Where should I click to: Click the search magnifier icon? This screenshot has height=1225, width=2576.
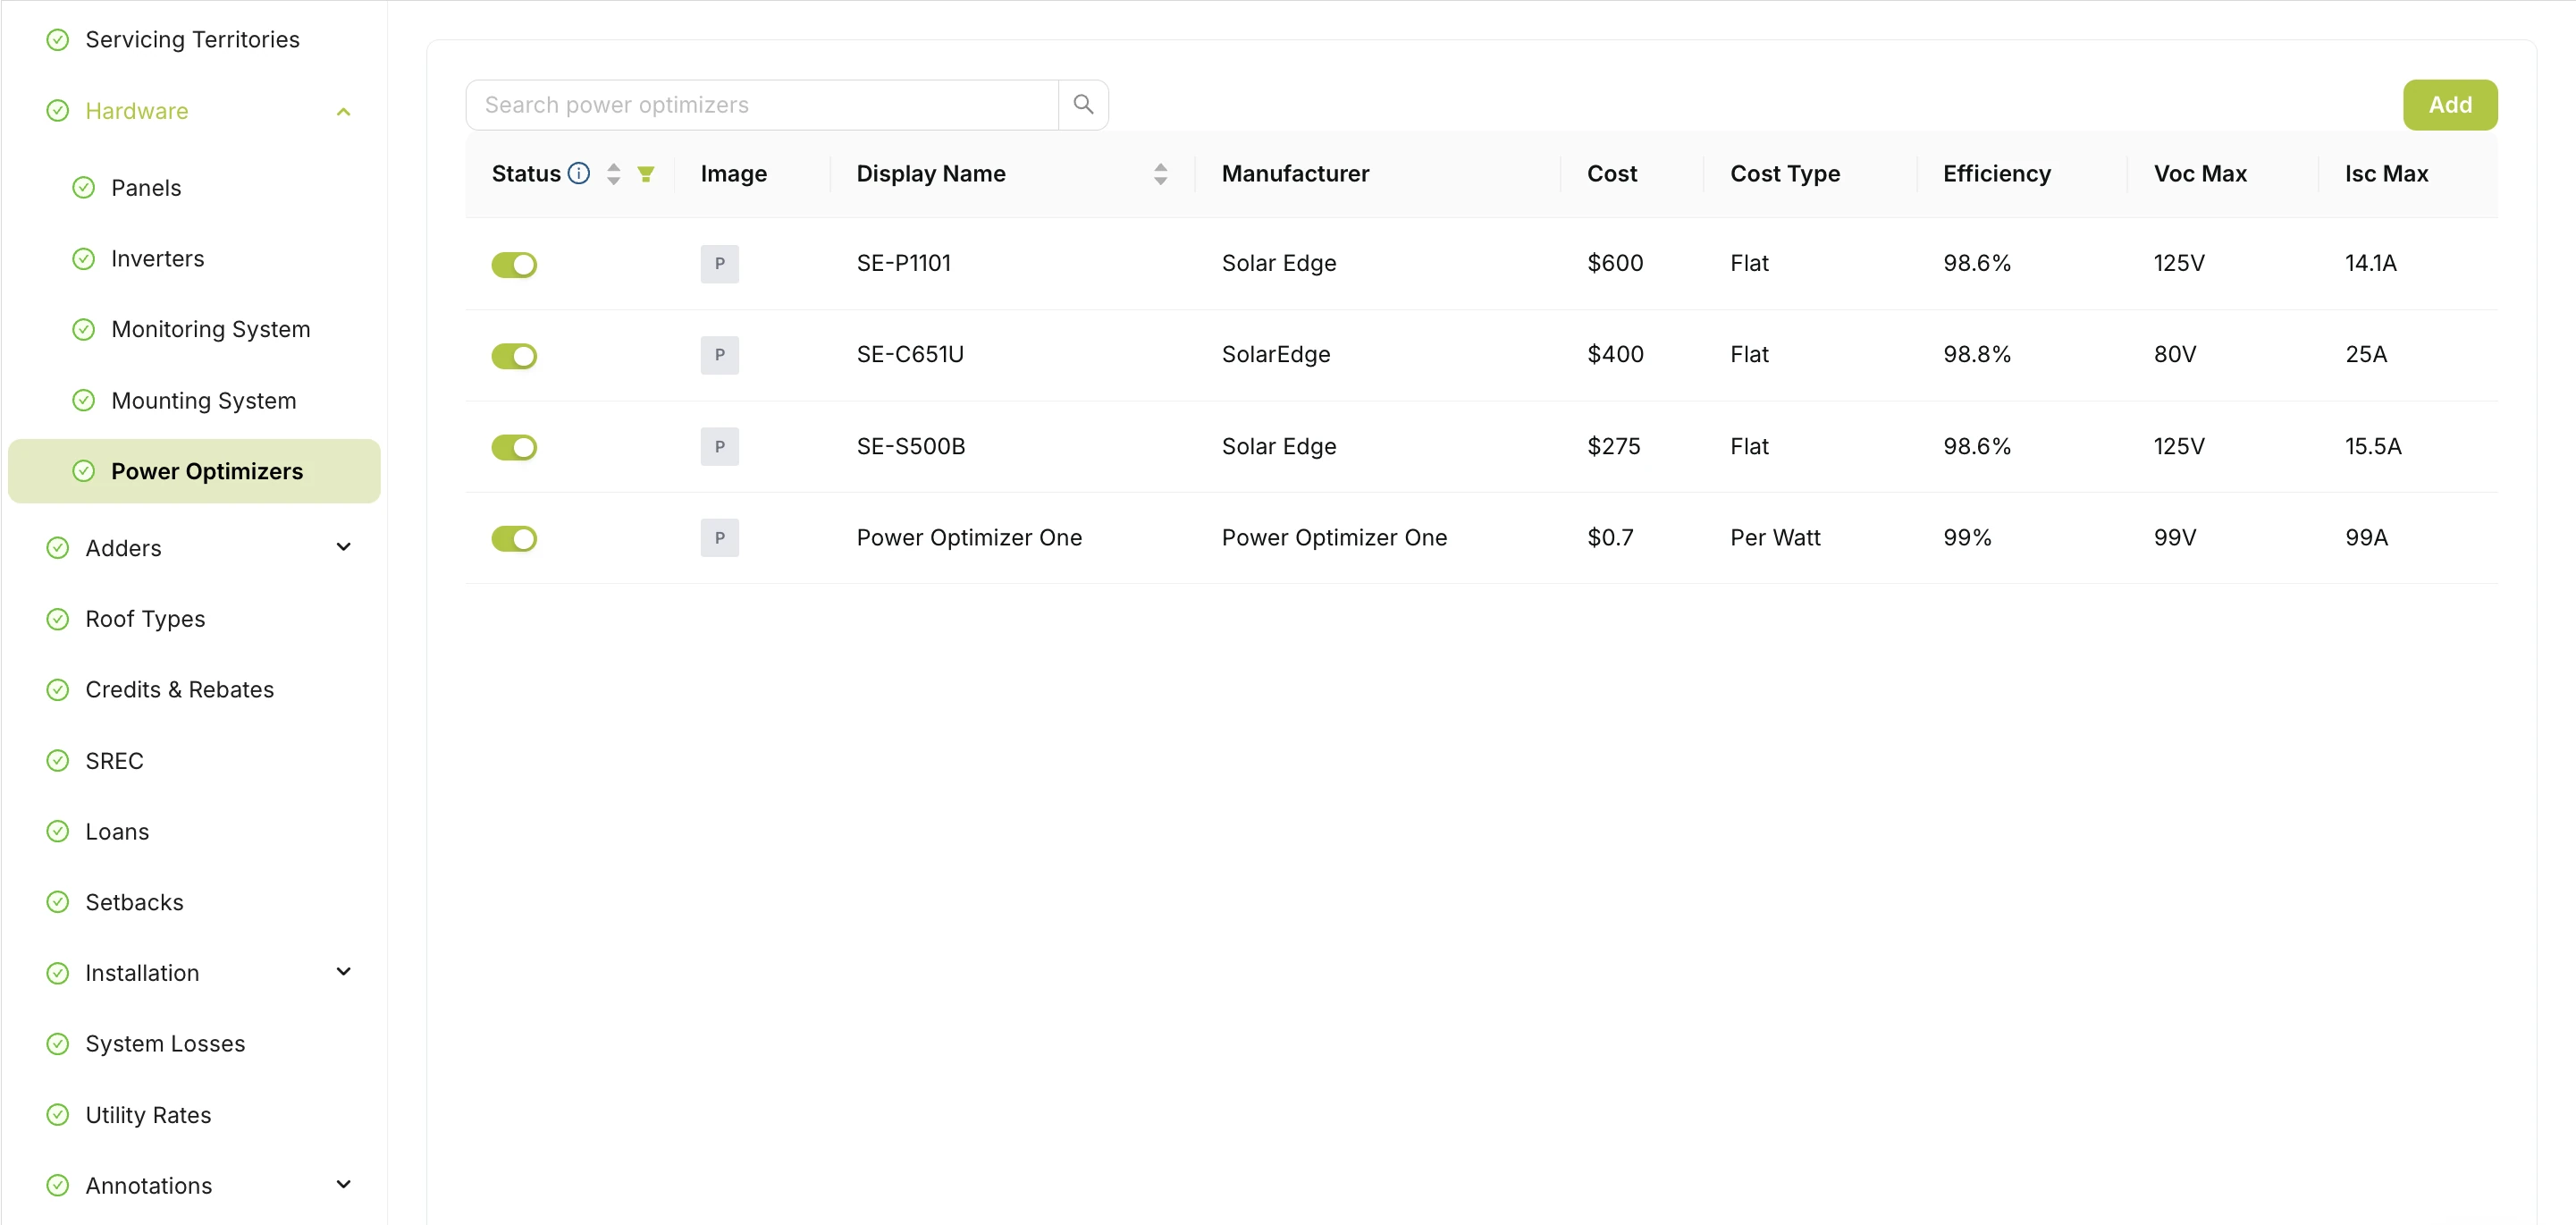tap(1083, 104)
